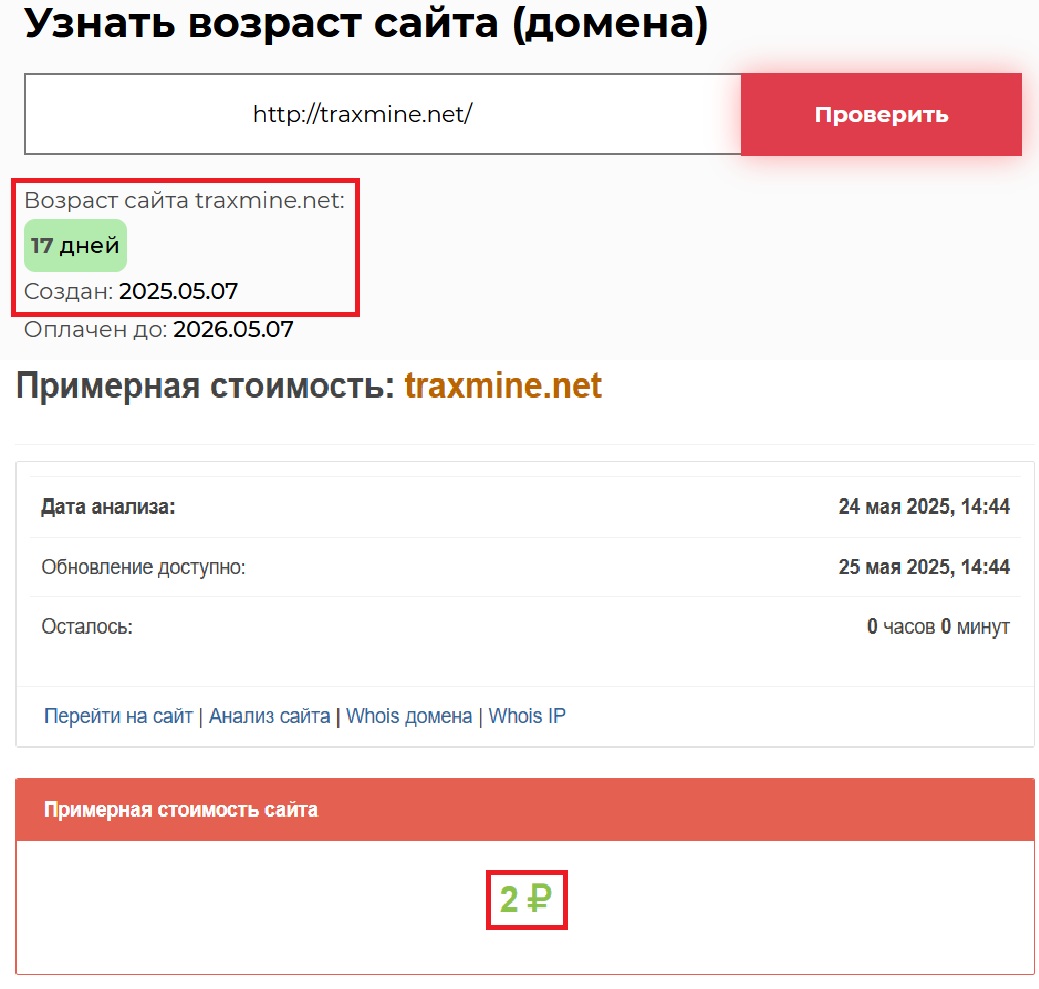Viewport: 1039px width, 989px height.
Task: Click the "0 часов 0 минут" remaining time
Action: pyautogui.click(x=937, y=627)
